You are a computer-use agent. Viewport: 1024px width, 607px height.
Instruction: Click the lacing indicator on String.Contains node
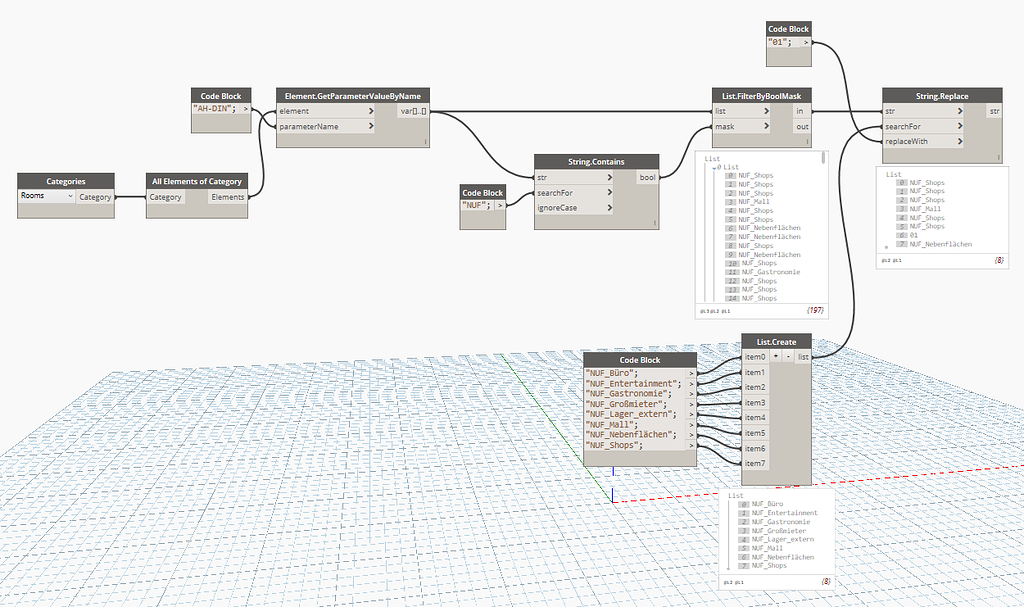click(x=655, y=222)
